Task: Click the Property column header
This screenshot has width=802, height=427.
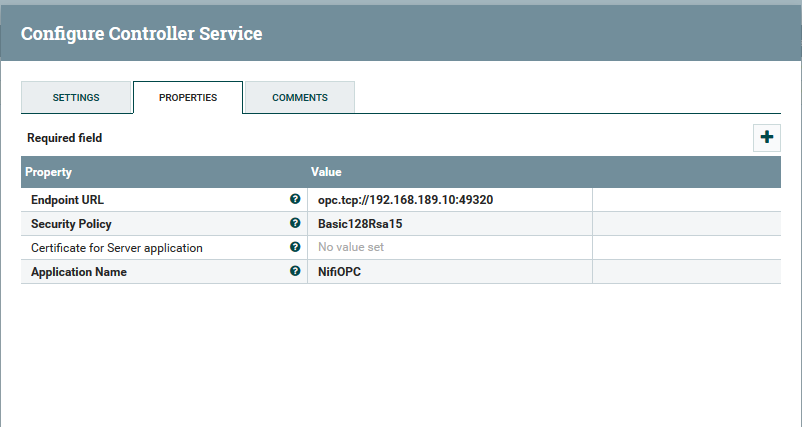Action: pyautogui.click(x=48, y=172)
